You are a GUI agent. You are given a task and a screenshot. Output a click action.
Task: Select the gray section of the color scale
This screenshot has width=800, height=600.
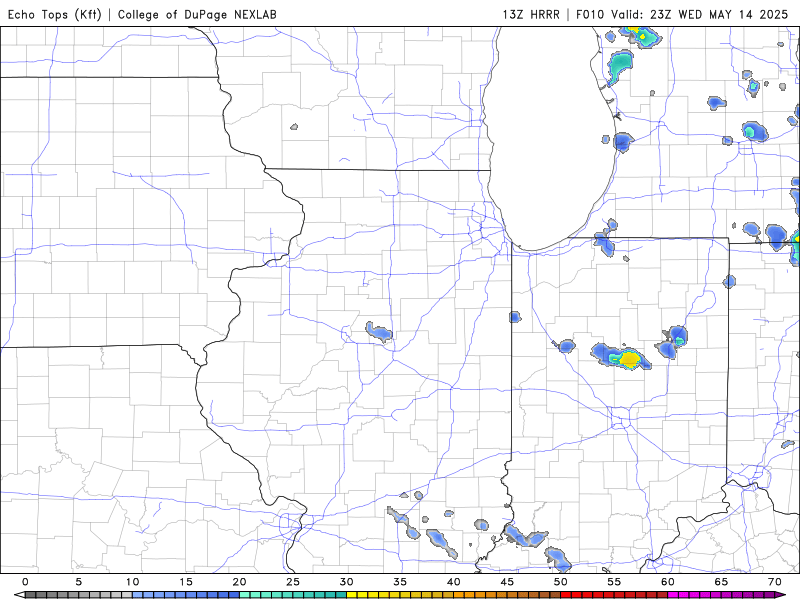[79, 595]
